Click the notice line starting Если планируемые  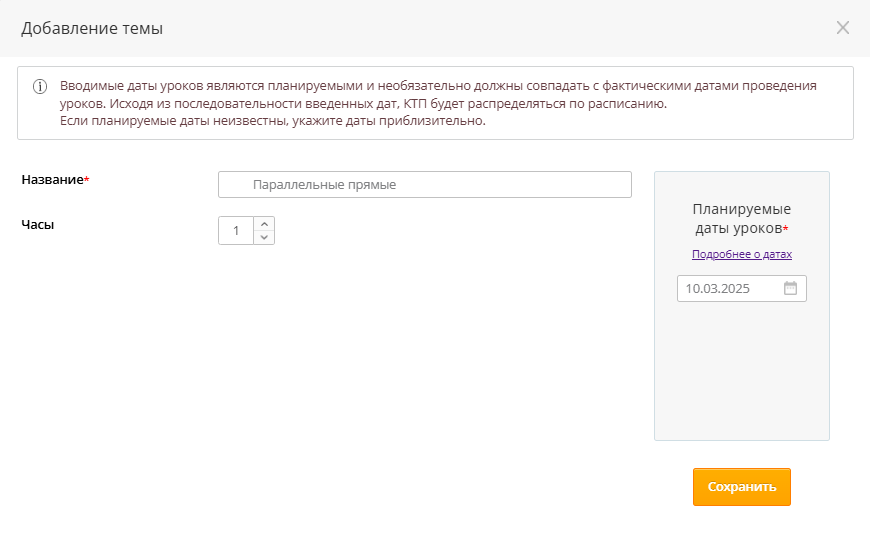pos(272,121)
